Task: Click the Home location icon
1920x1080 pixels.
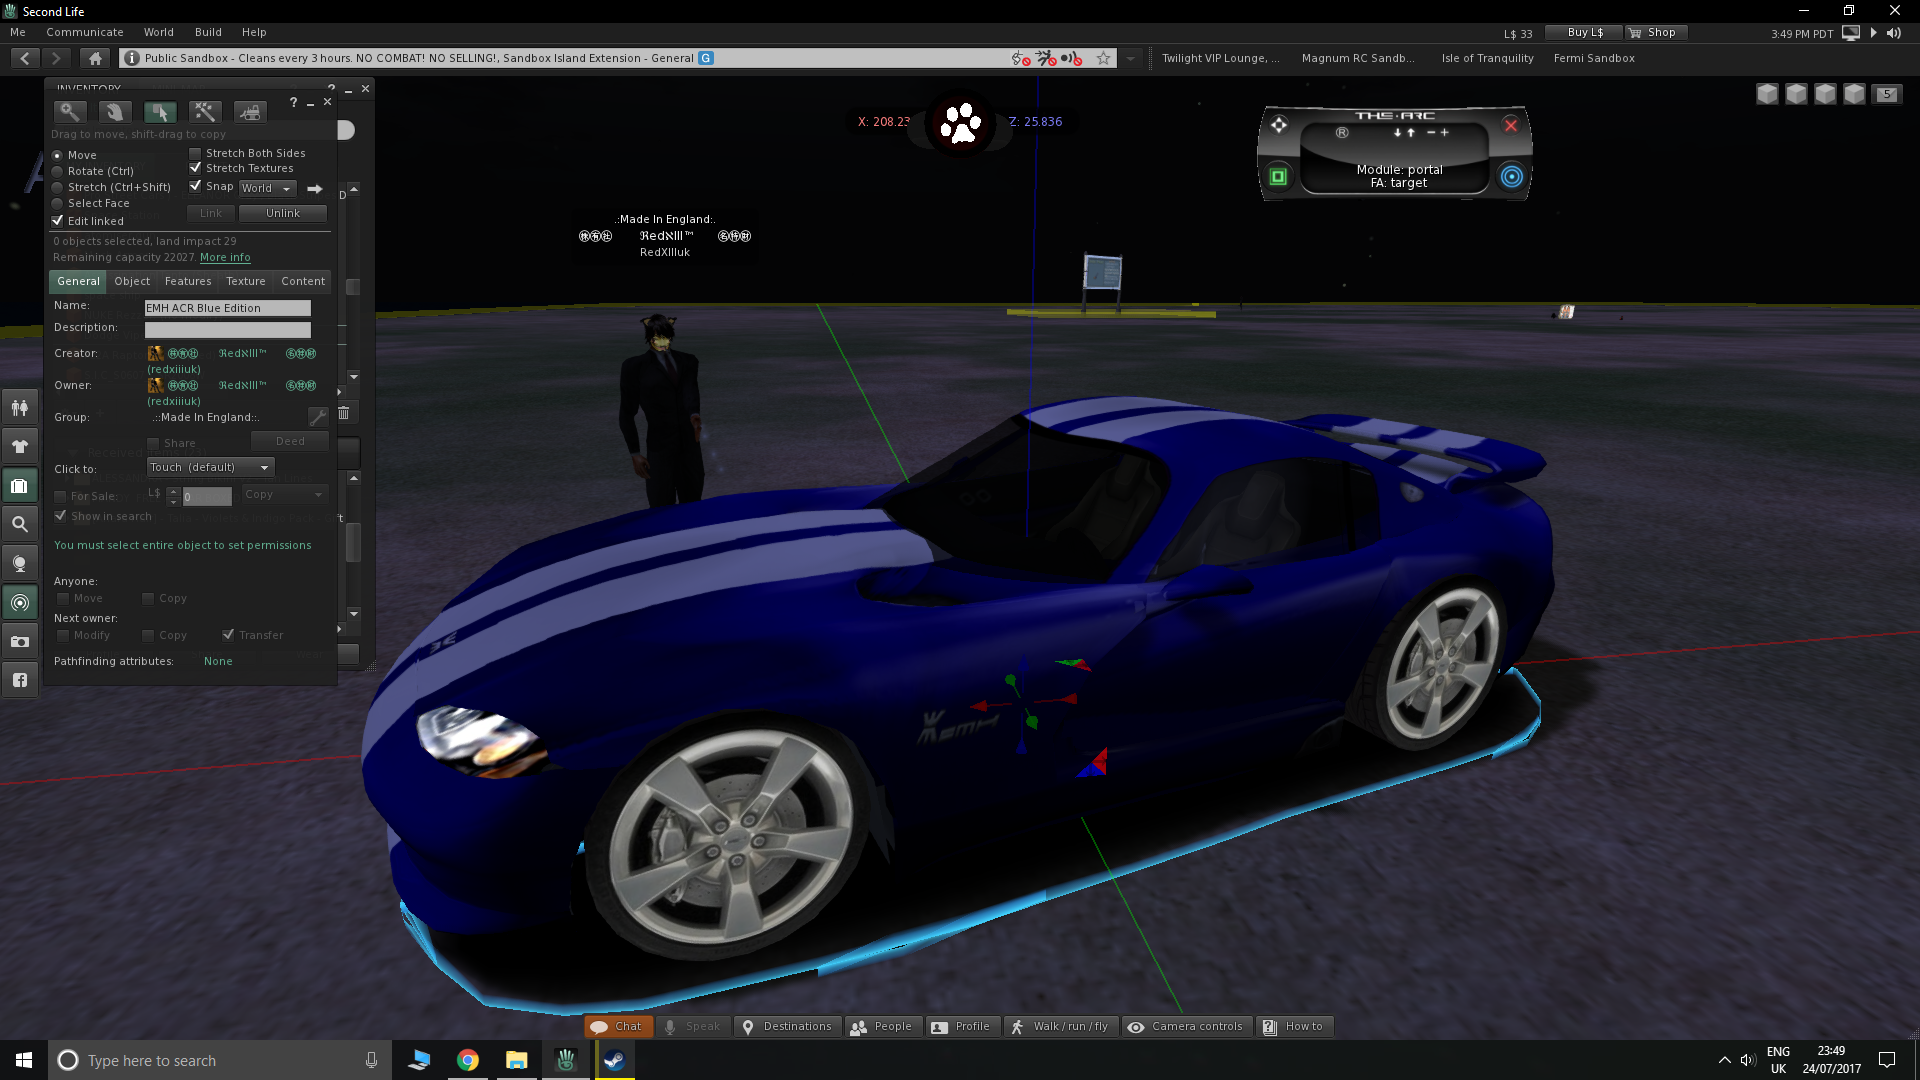Action: [x=95, y=58]
